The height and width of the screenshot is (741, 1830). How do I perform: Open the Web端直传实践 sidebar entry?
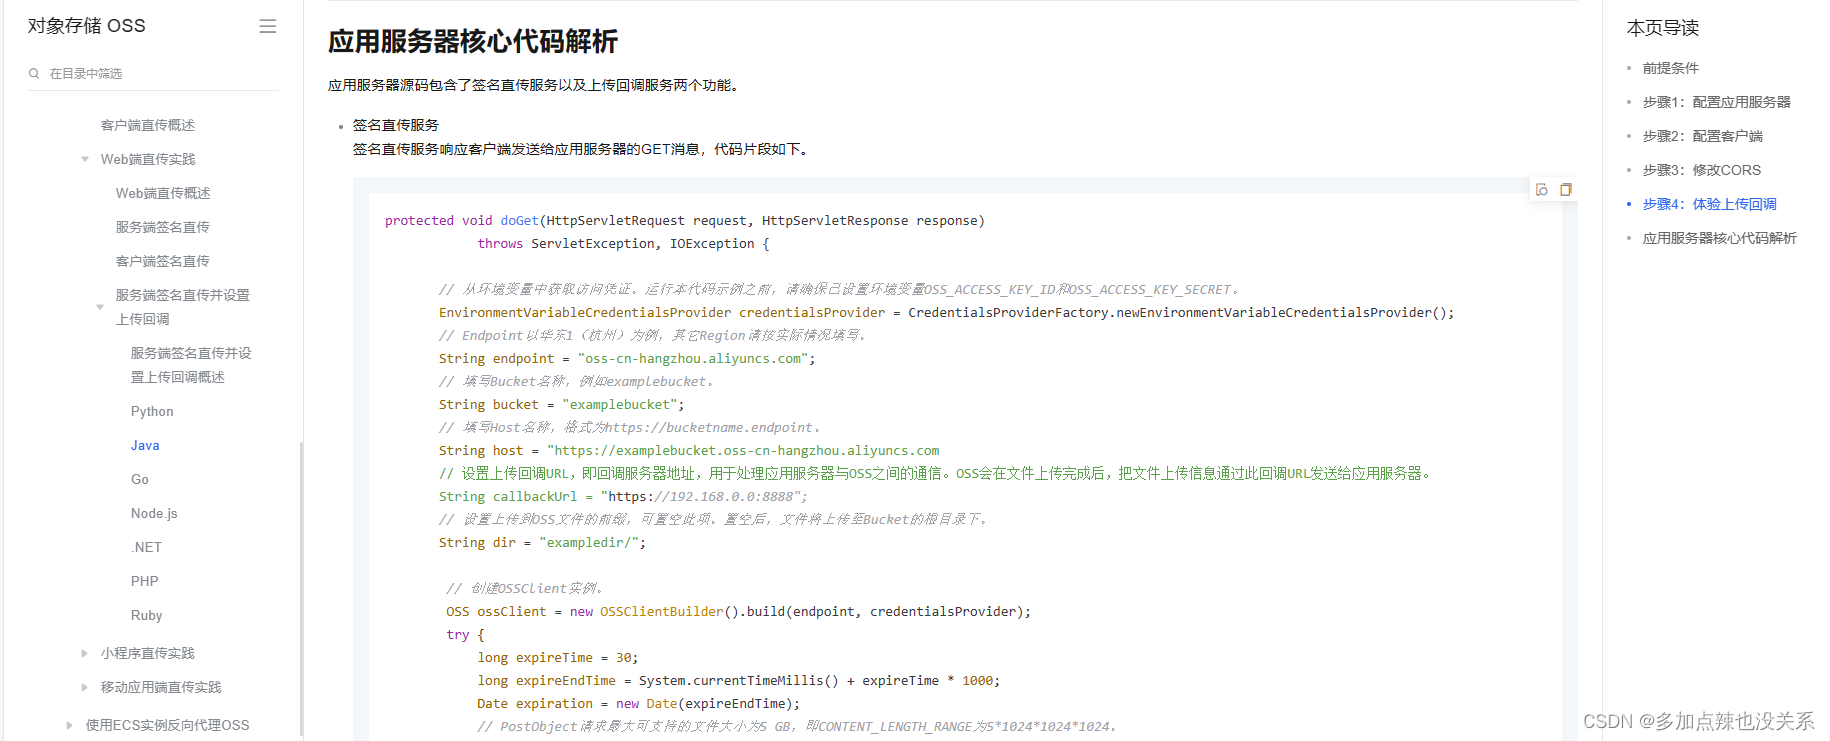point(148,159)
